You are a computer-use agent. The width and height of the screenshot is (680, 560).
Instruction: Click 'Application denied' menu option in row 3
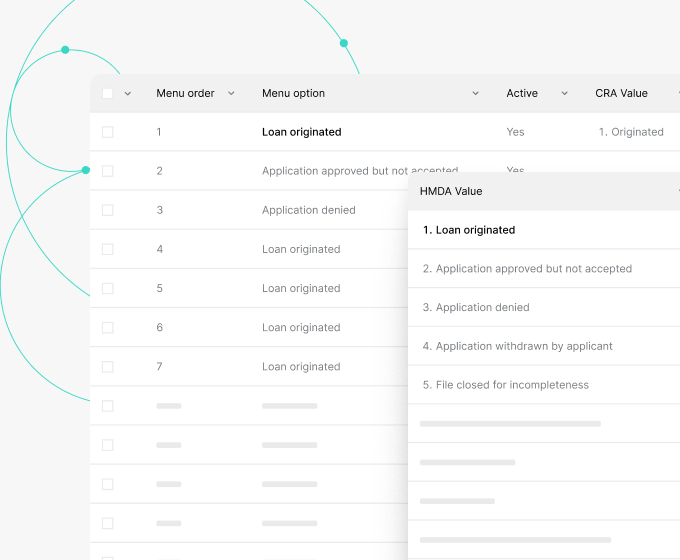coord(308,210)
